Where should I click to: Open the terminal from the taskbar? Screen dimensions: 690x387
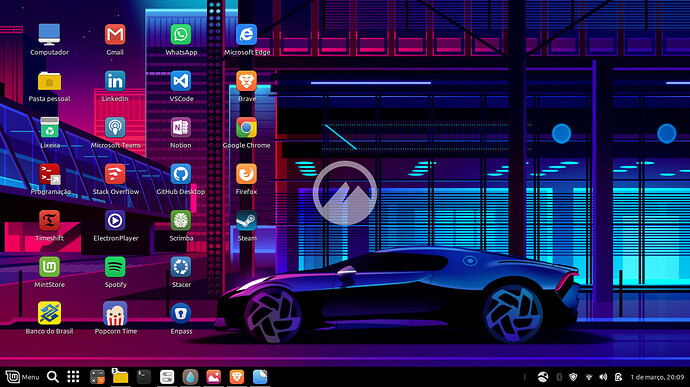pyautogui.click(x=143, y=377)
